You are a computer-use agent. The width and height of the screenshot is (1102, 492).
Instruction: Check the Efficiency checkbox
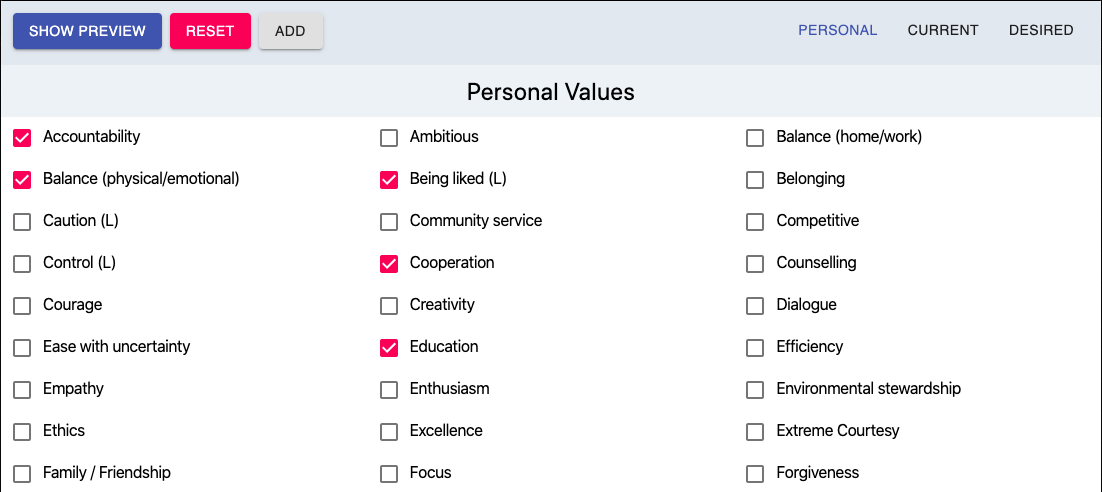point(755,348)
